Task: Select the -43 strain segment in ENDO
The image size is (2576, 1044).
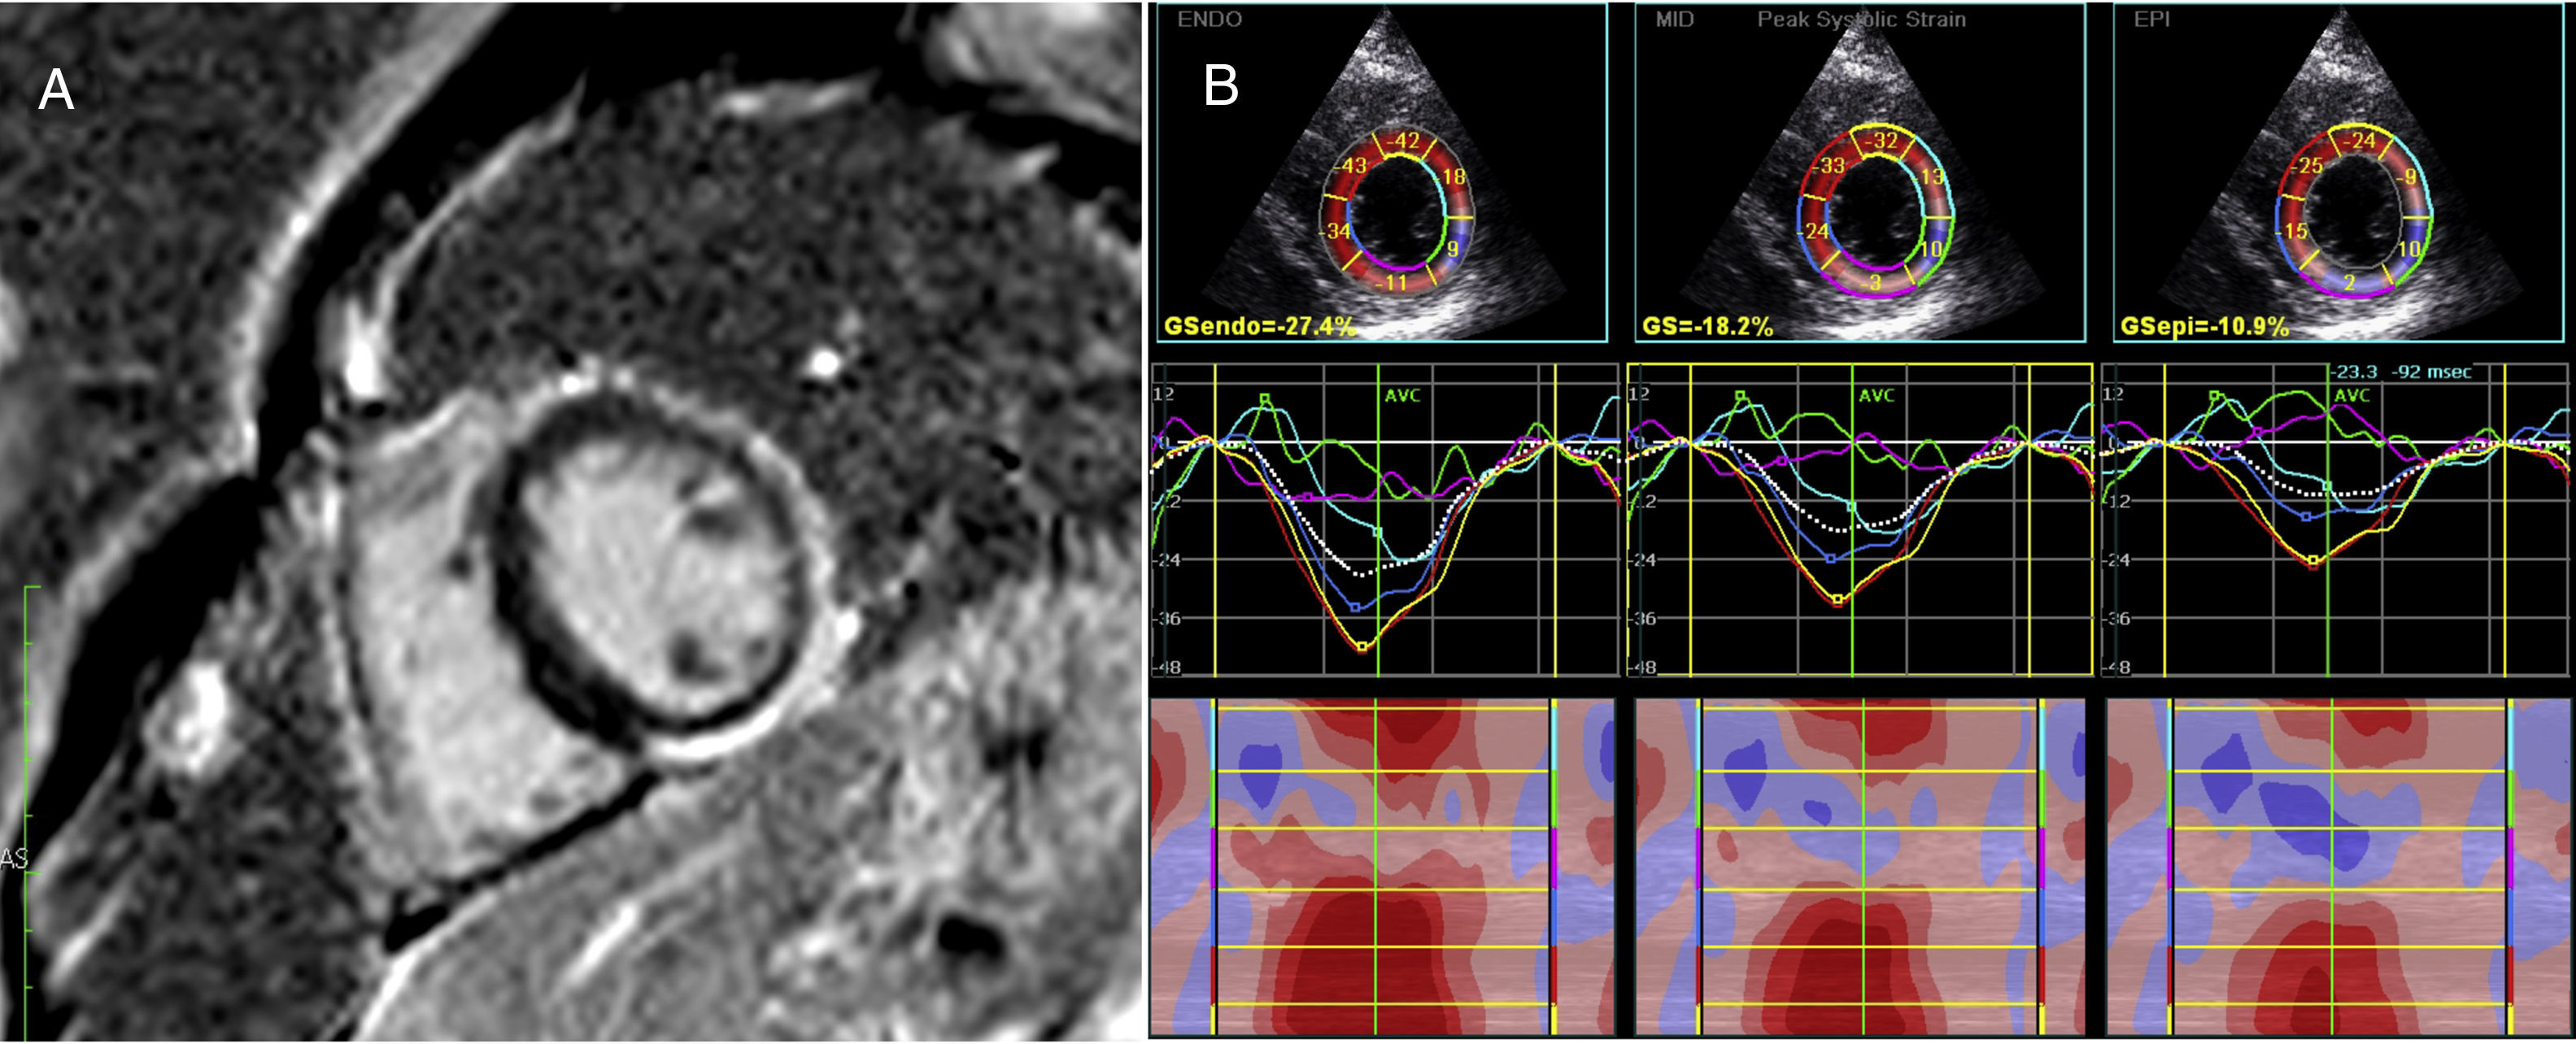Action: [x=1353, y=166]
